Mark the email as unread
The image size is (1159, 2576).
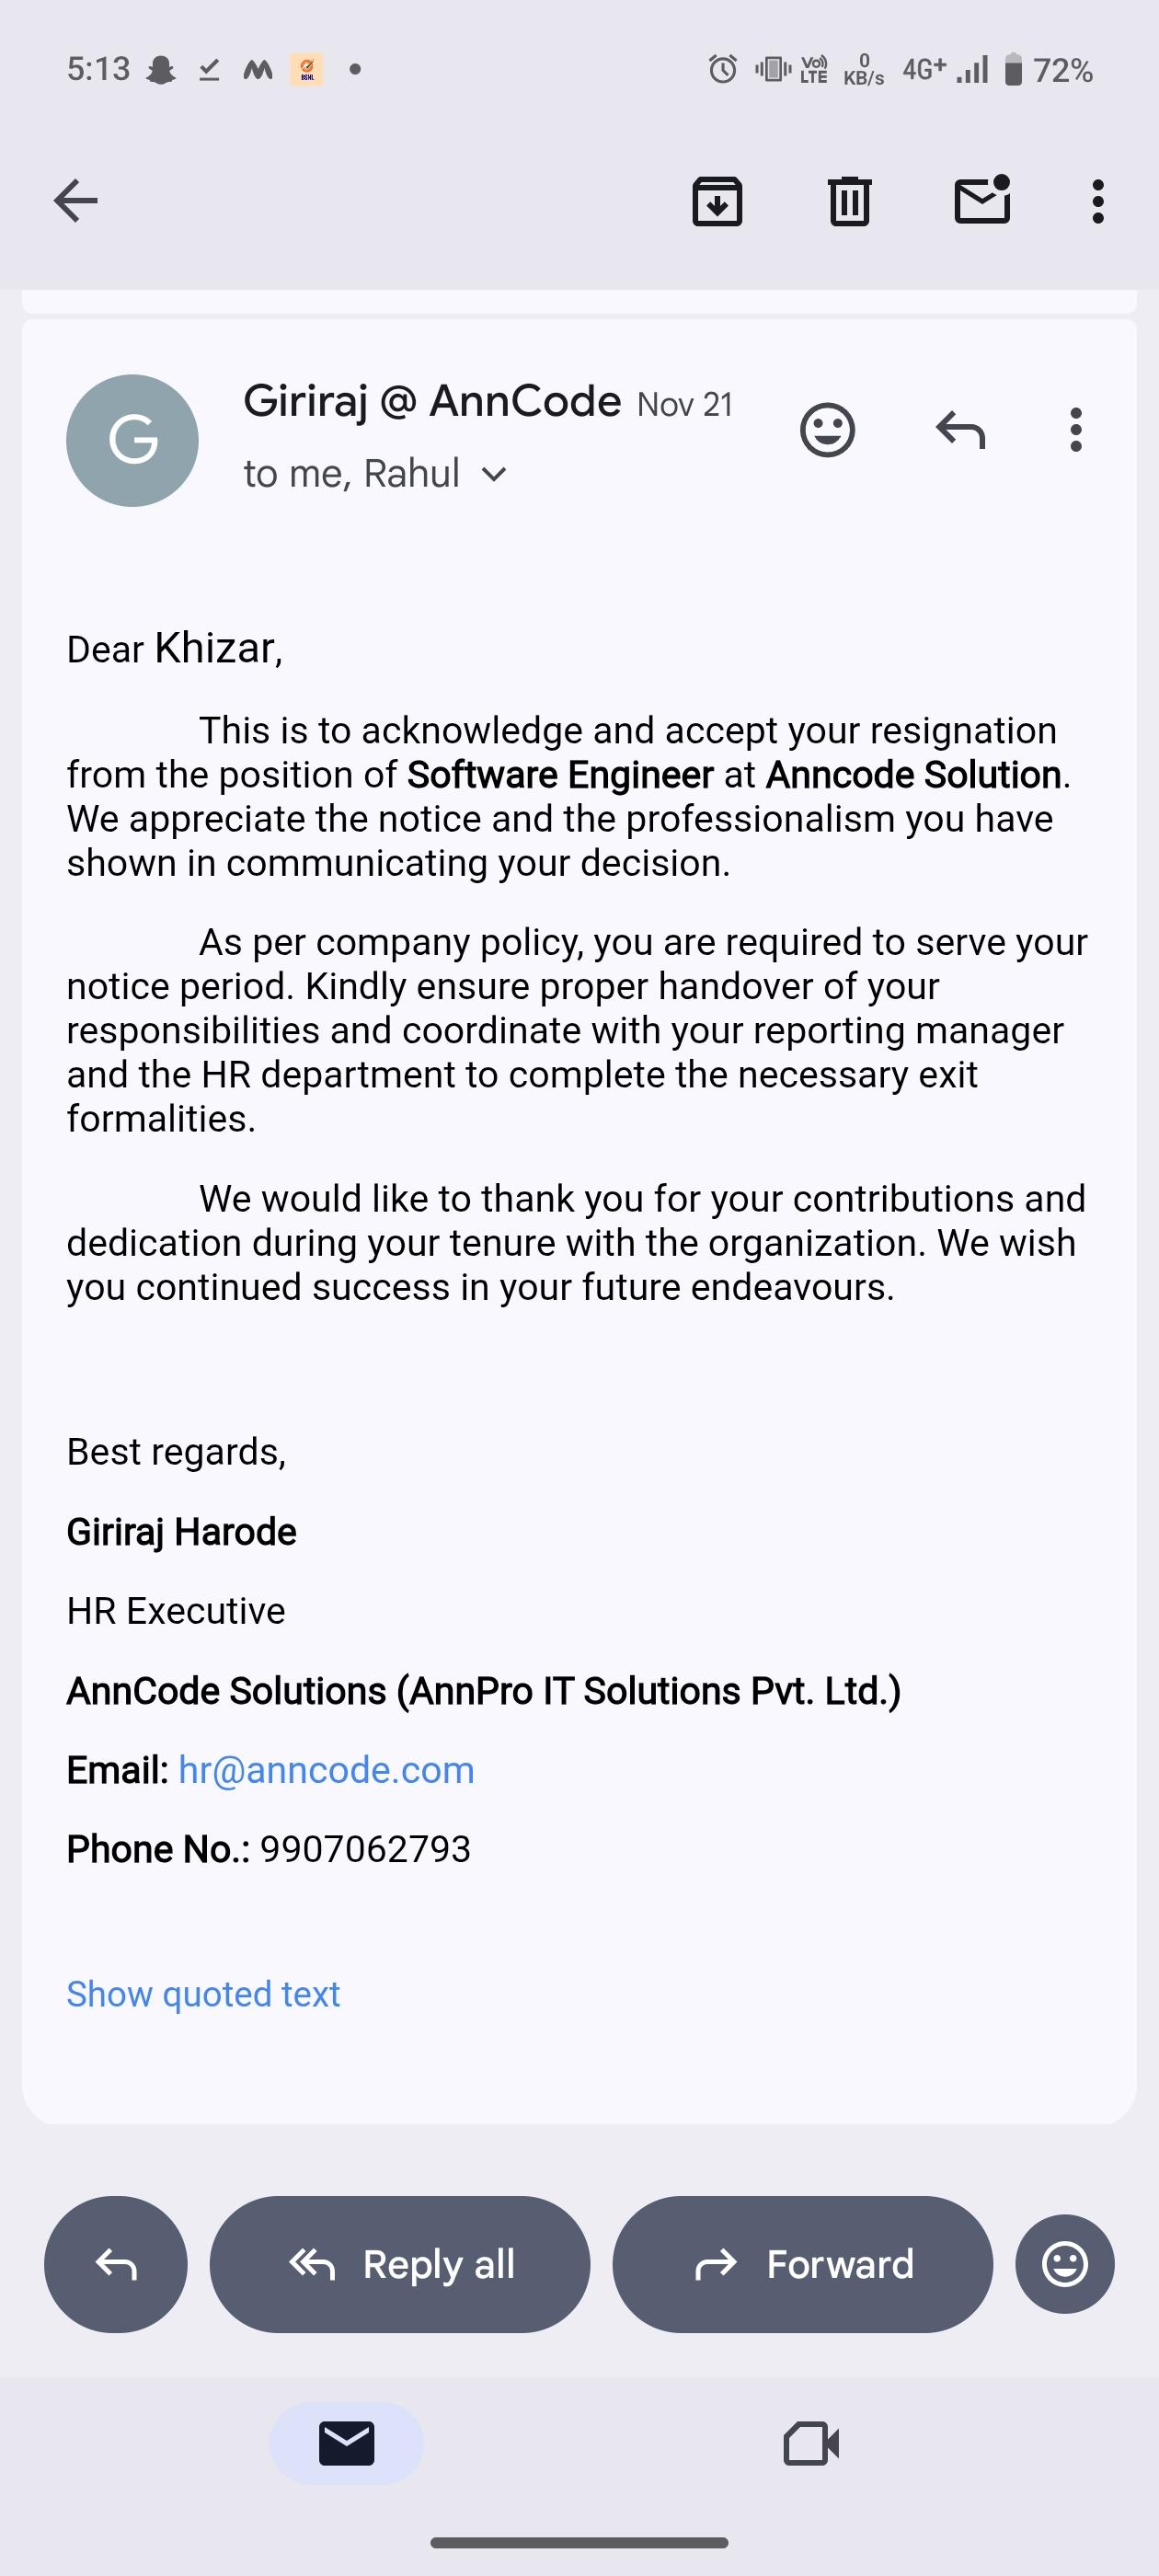coord(982,200)
